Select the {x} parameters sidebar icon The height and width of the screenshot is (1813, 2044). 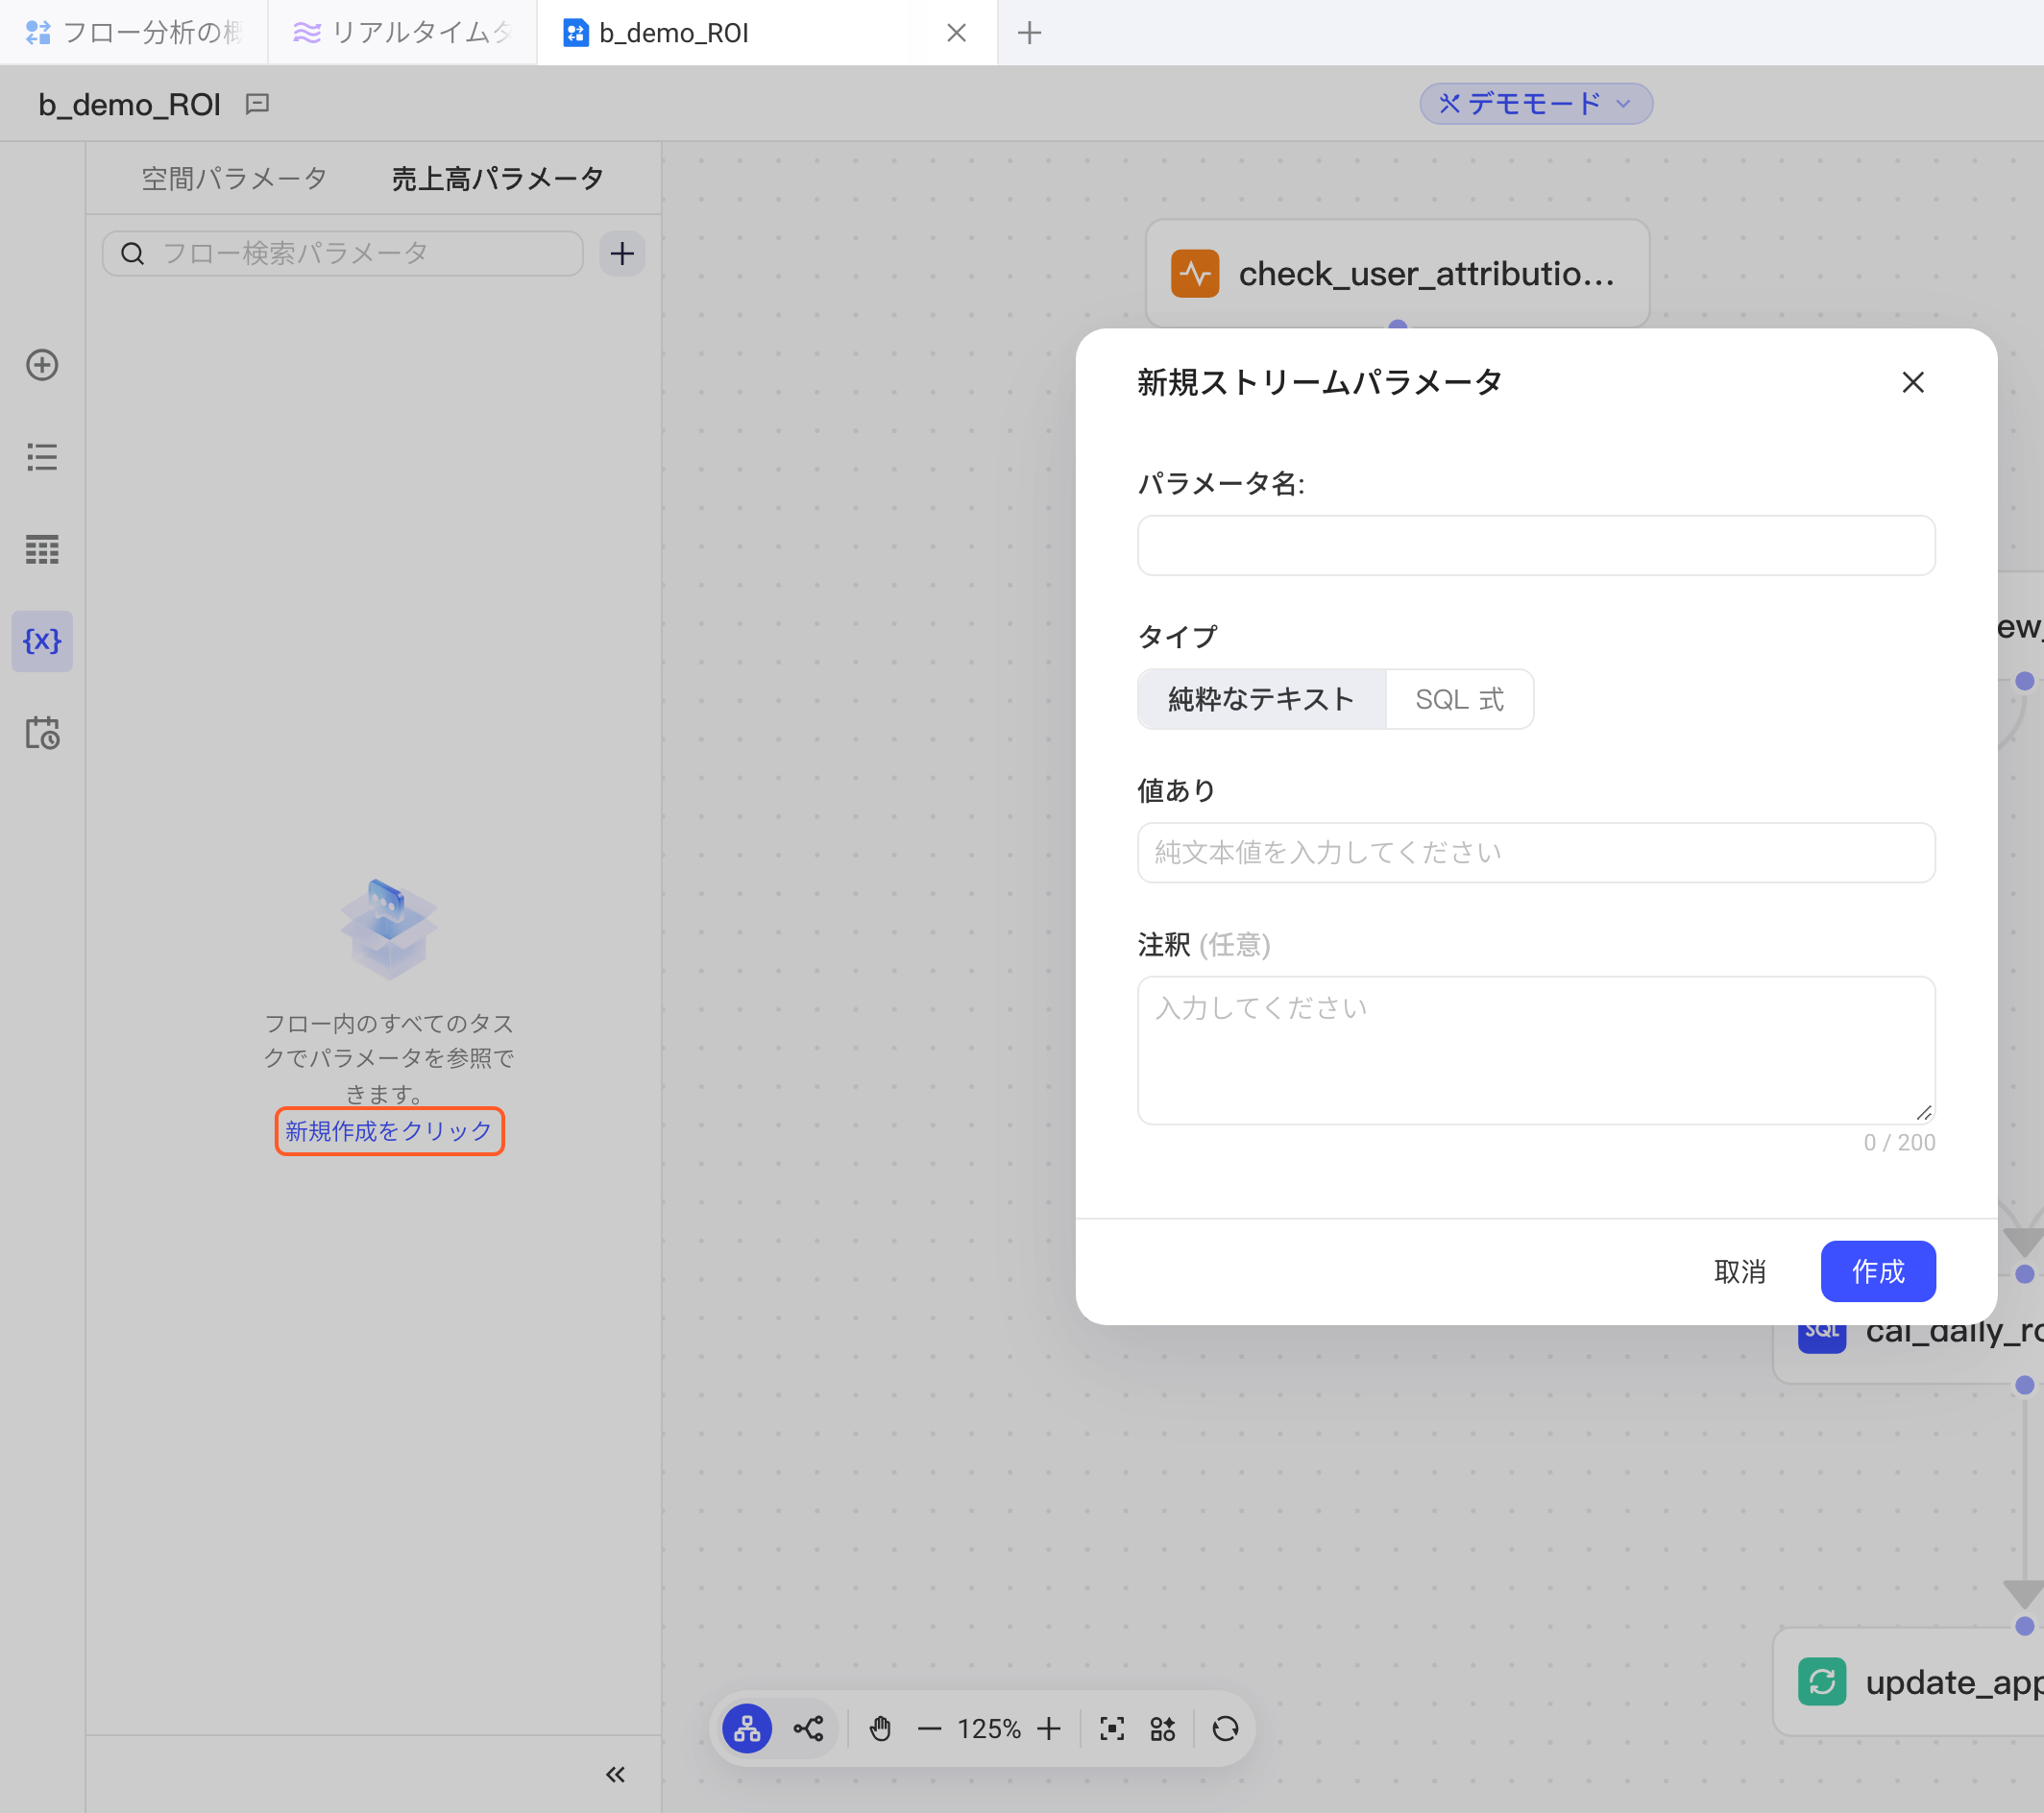(x=42, y=641)
